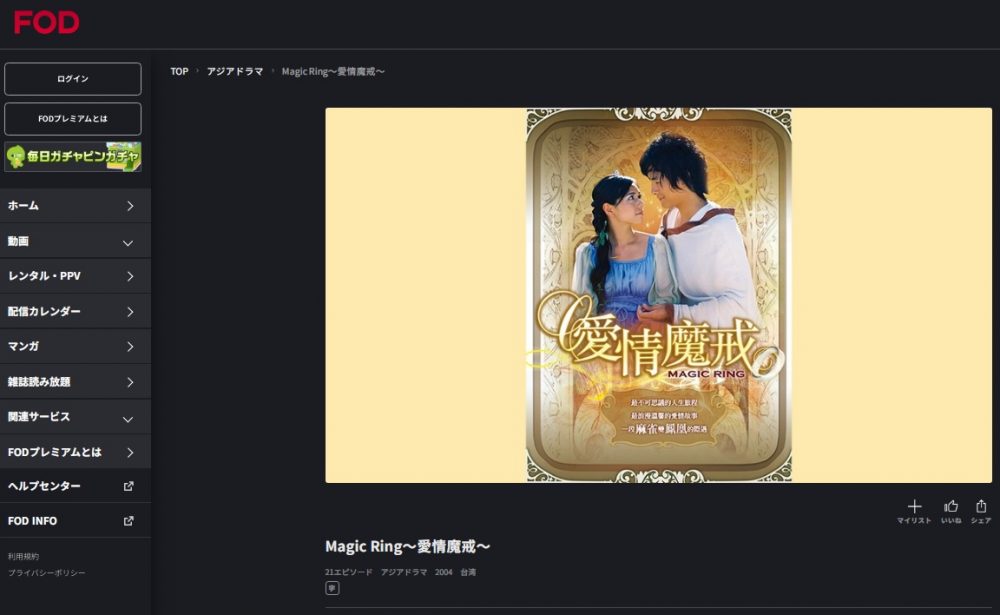
Task: Open ヘルプセンター external link icon
Action: [x=128, y=486]
